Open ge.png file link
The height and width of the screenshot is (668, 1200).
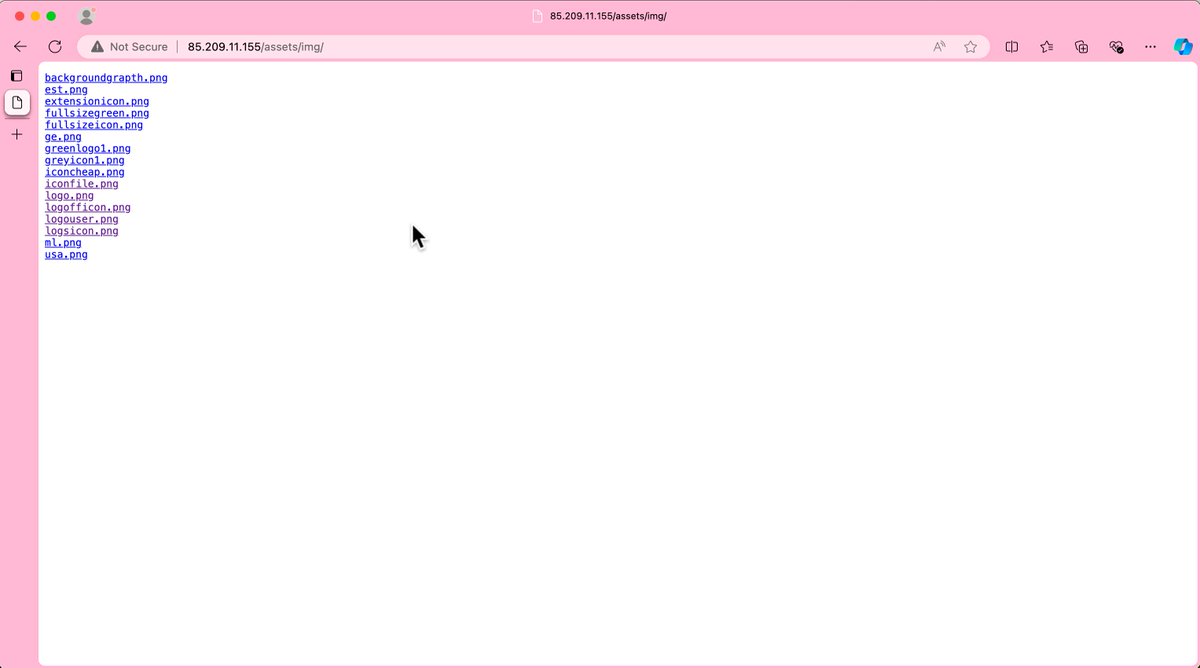tap(63, 137)
